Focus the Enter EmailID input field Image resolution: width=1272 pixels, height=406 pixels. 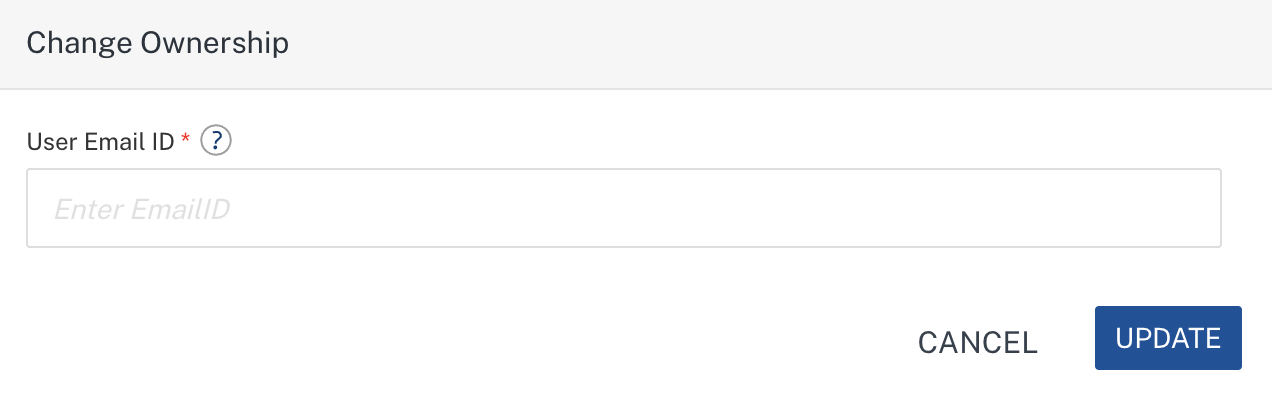(623, 208)
